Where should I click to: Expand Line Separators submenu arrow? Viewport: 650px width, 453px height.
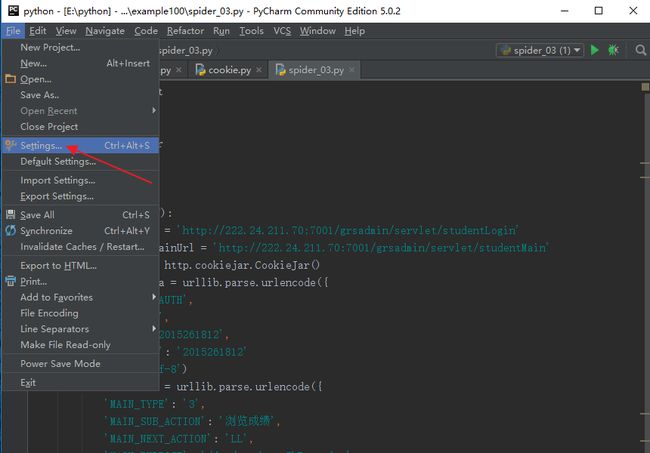tap(154, 329)
